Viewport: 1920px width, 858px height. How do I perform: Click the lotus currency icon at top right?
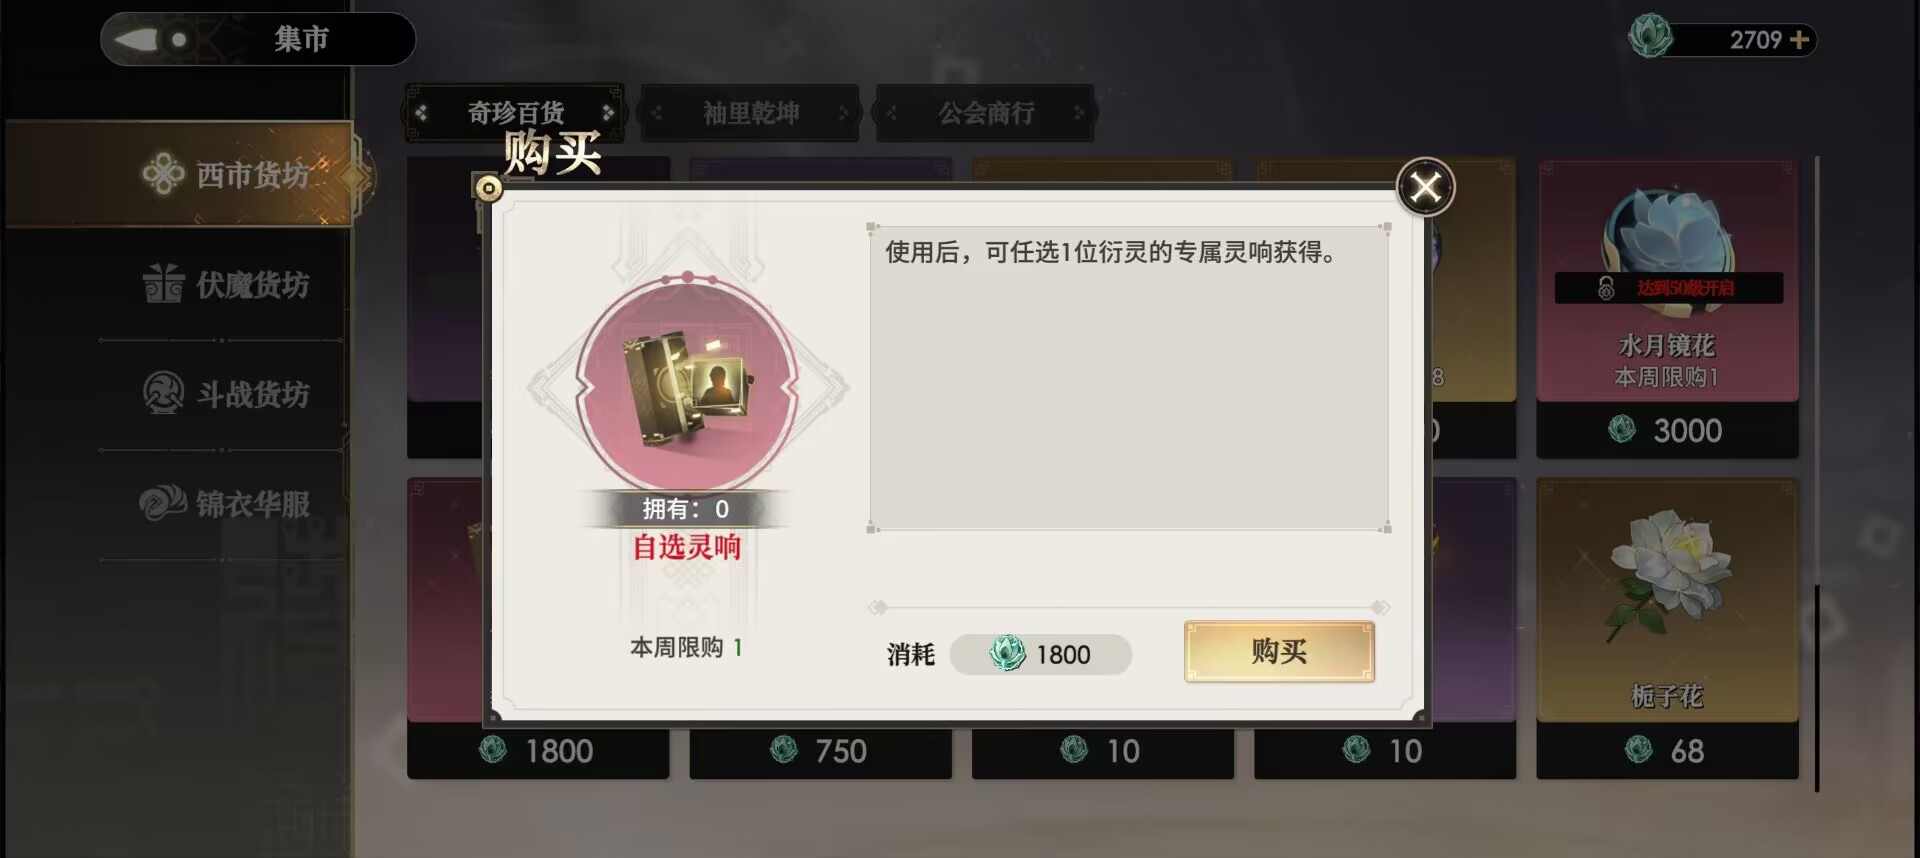tap(1651, 37)
